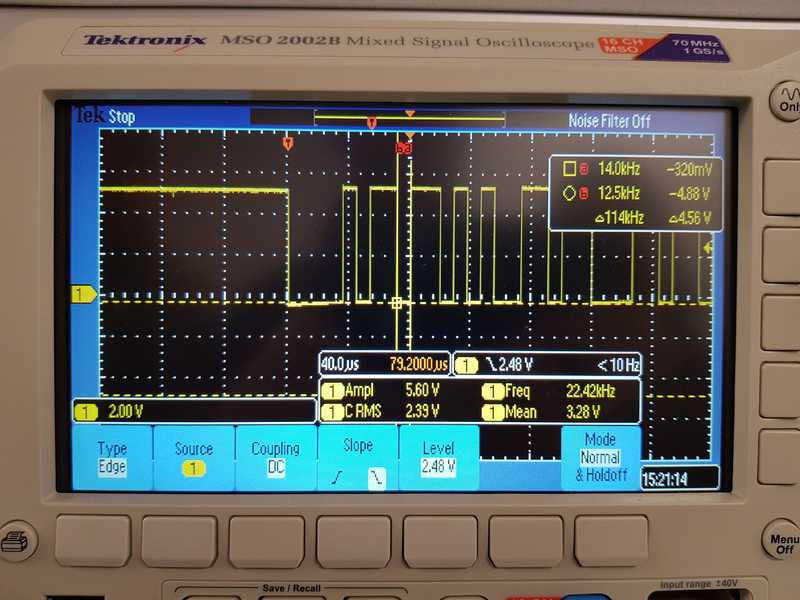Screen dimensions: 800x600
Task: Click the Freq channel 1 badge
Action: tap(493, 391)
